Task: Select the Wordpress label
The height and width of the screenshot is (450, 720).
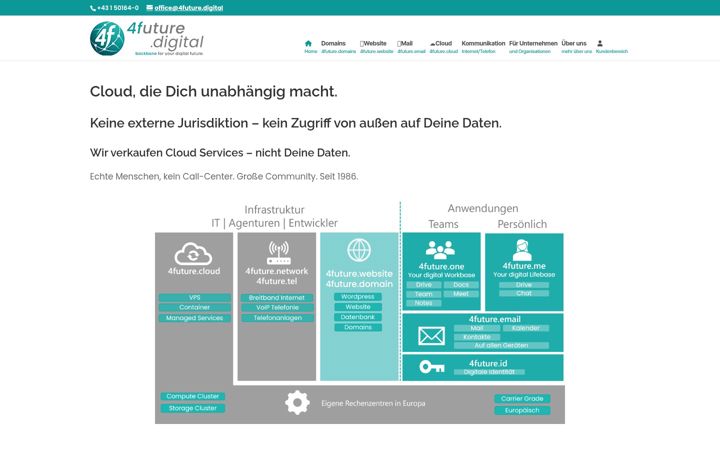Action: (x=358, y=297)
